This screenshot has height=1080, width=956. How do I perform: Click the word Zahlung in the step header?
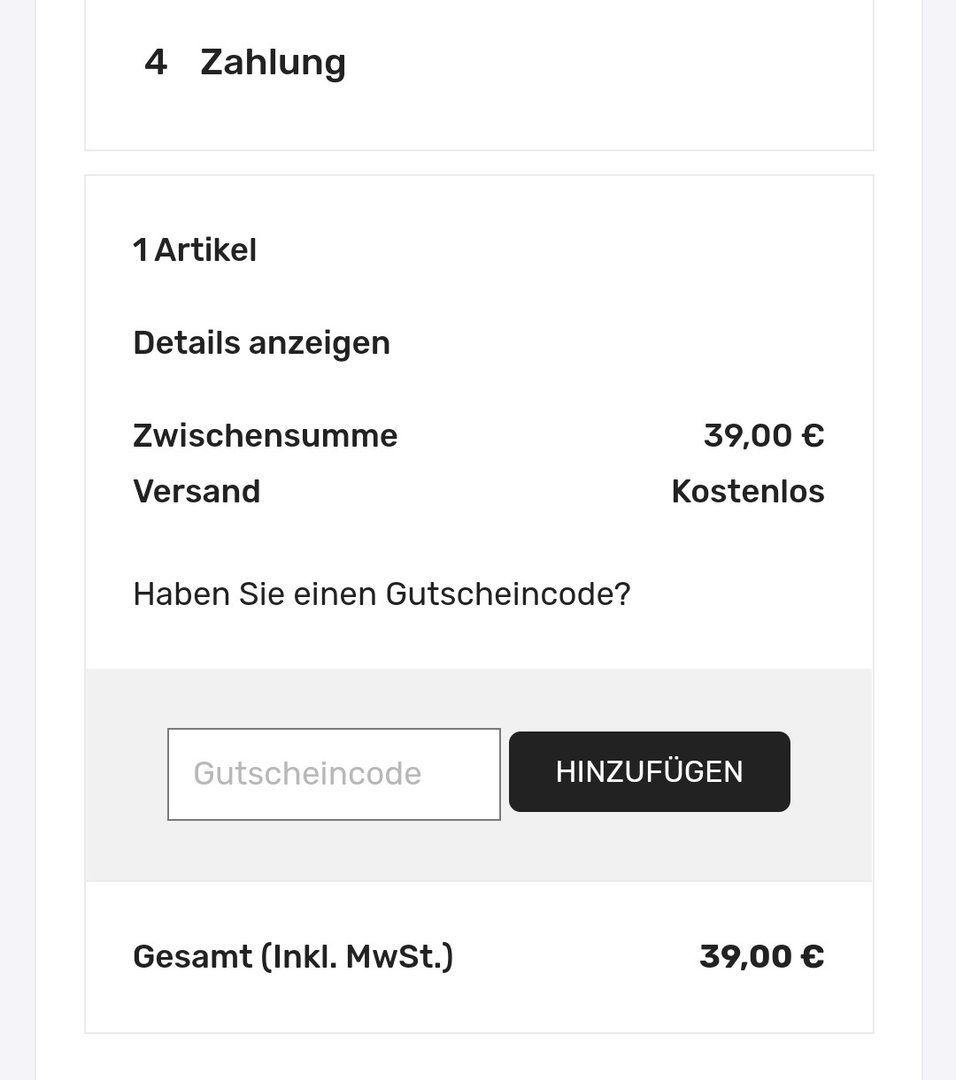273,63
